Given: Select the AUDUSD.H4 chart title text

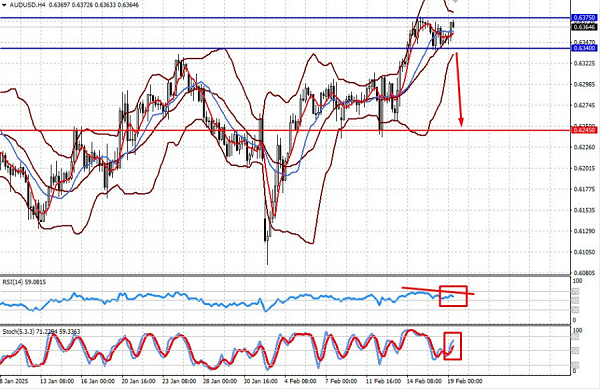Looking at the screenshot, I should [x=26, y=5].
